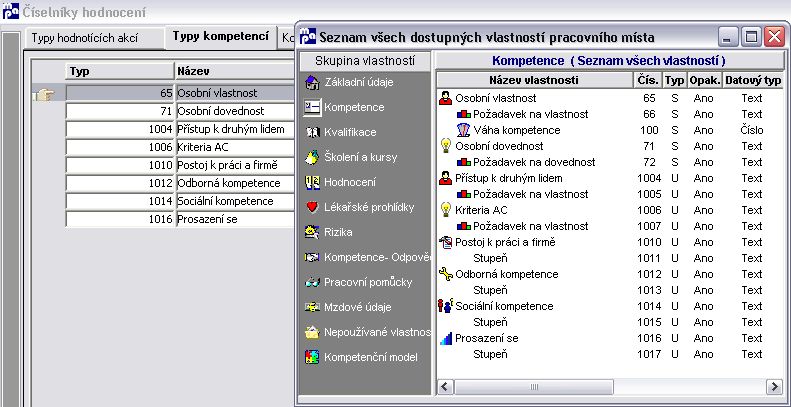Image resolution: width=791 pixels, height=407 pixels.
Task: Select Odborná kompetence cell in Číselníky table
Action: tap(235, 183)
